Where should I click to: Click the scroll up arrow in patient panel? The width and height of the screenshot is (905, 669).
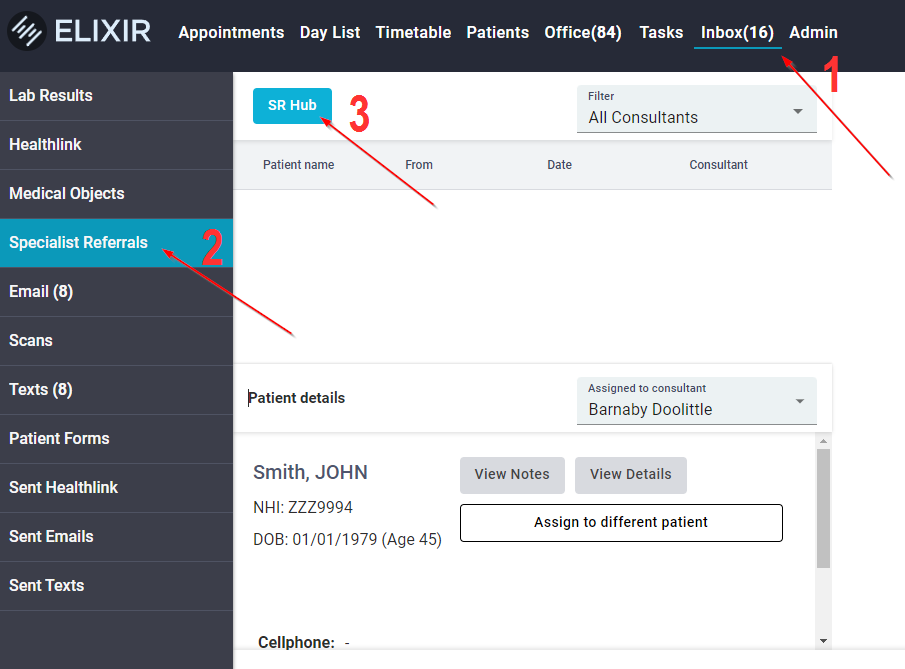pos(823,441)
